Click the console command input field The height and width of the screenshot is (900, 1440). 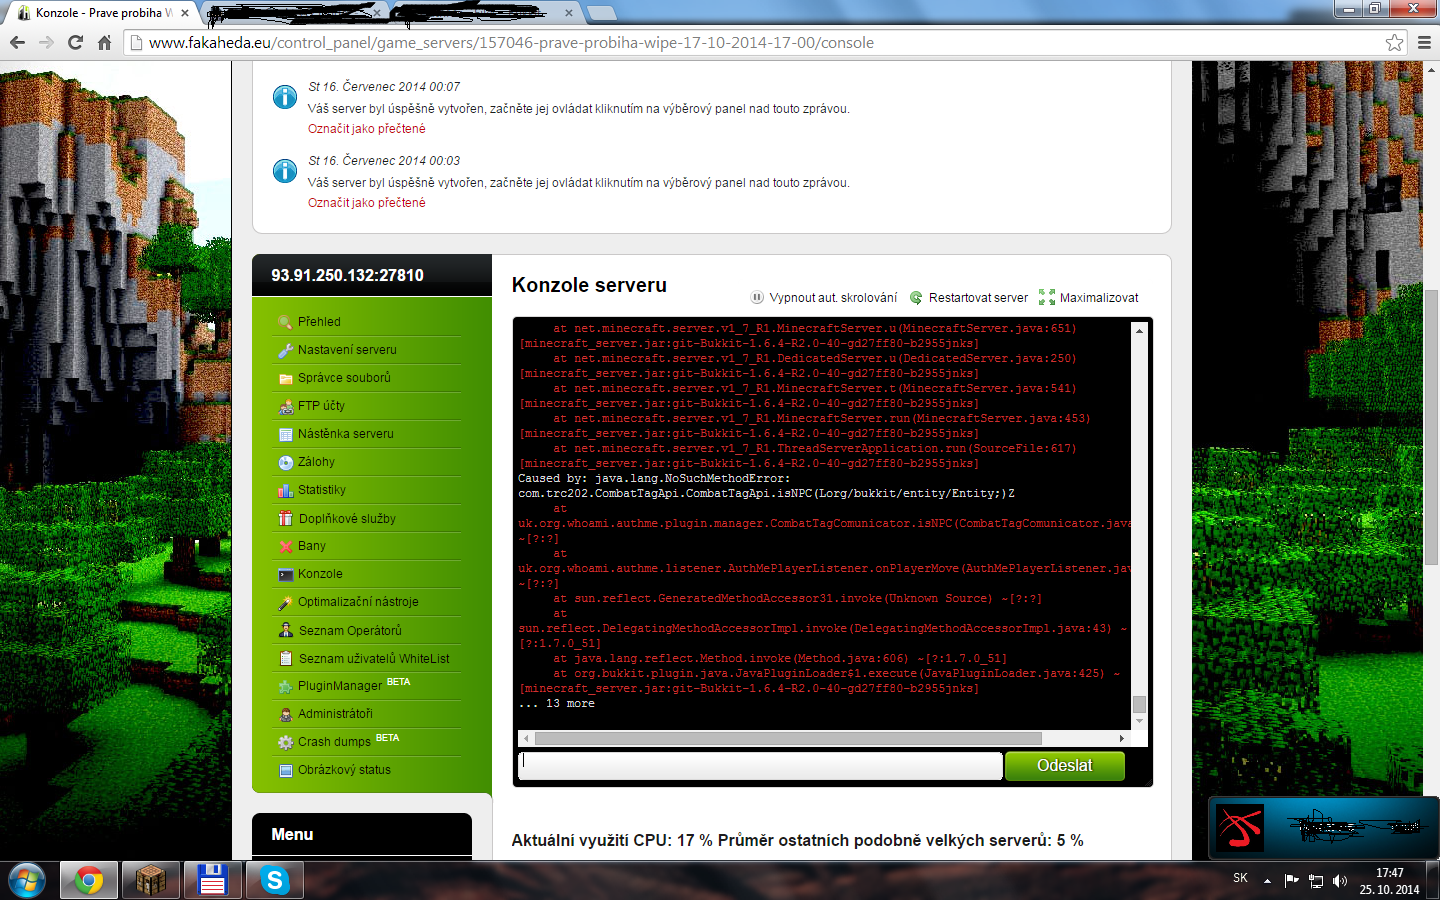coord(760,765)
